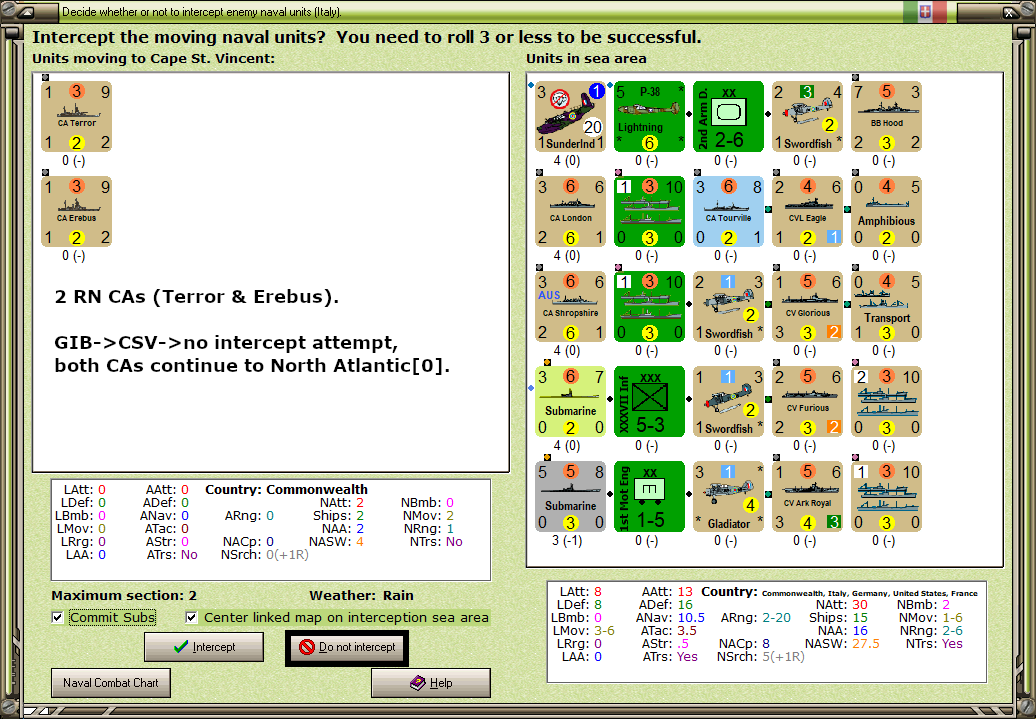
Task: Select the CA Erebus unit counter
Action: tap(77, 212)
